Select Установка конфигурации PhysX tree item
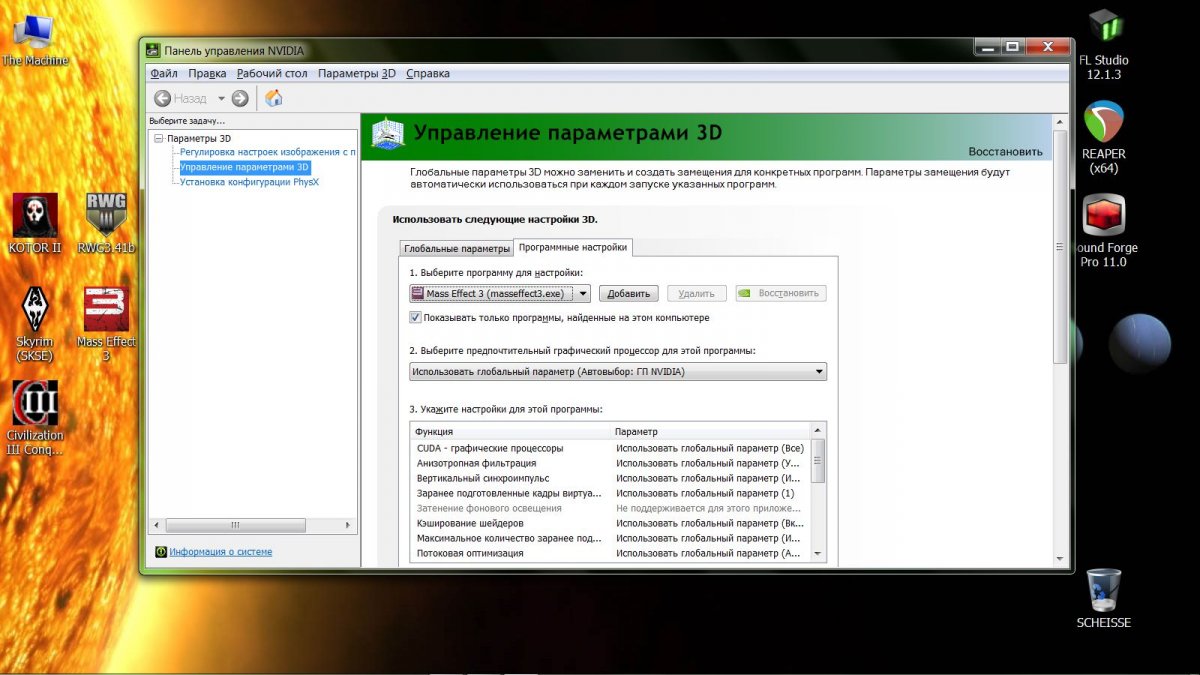Screen dimensions: 1200x675 (249, 182)
